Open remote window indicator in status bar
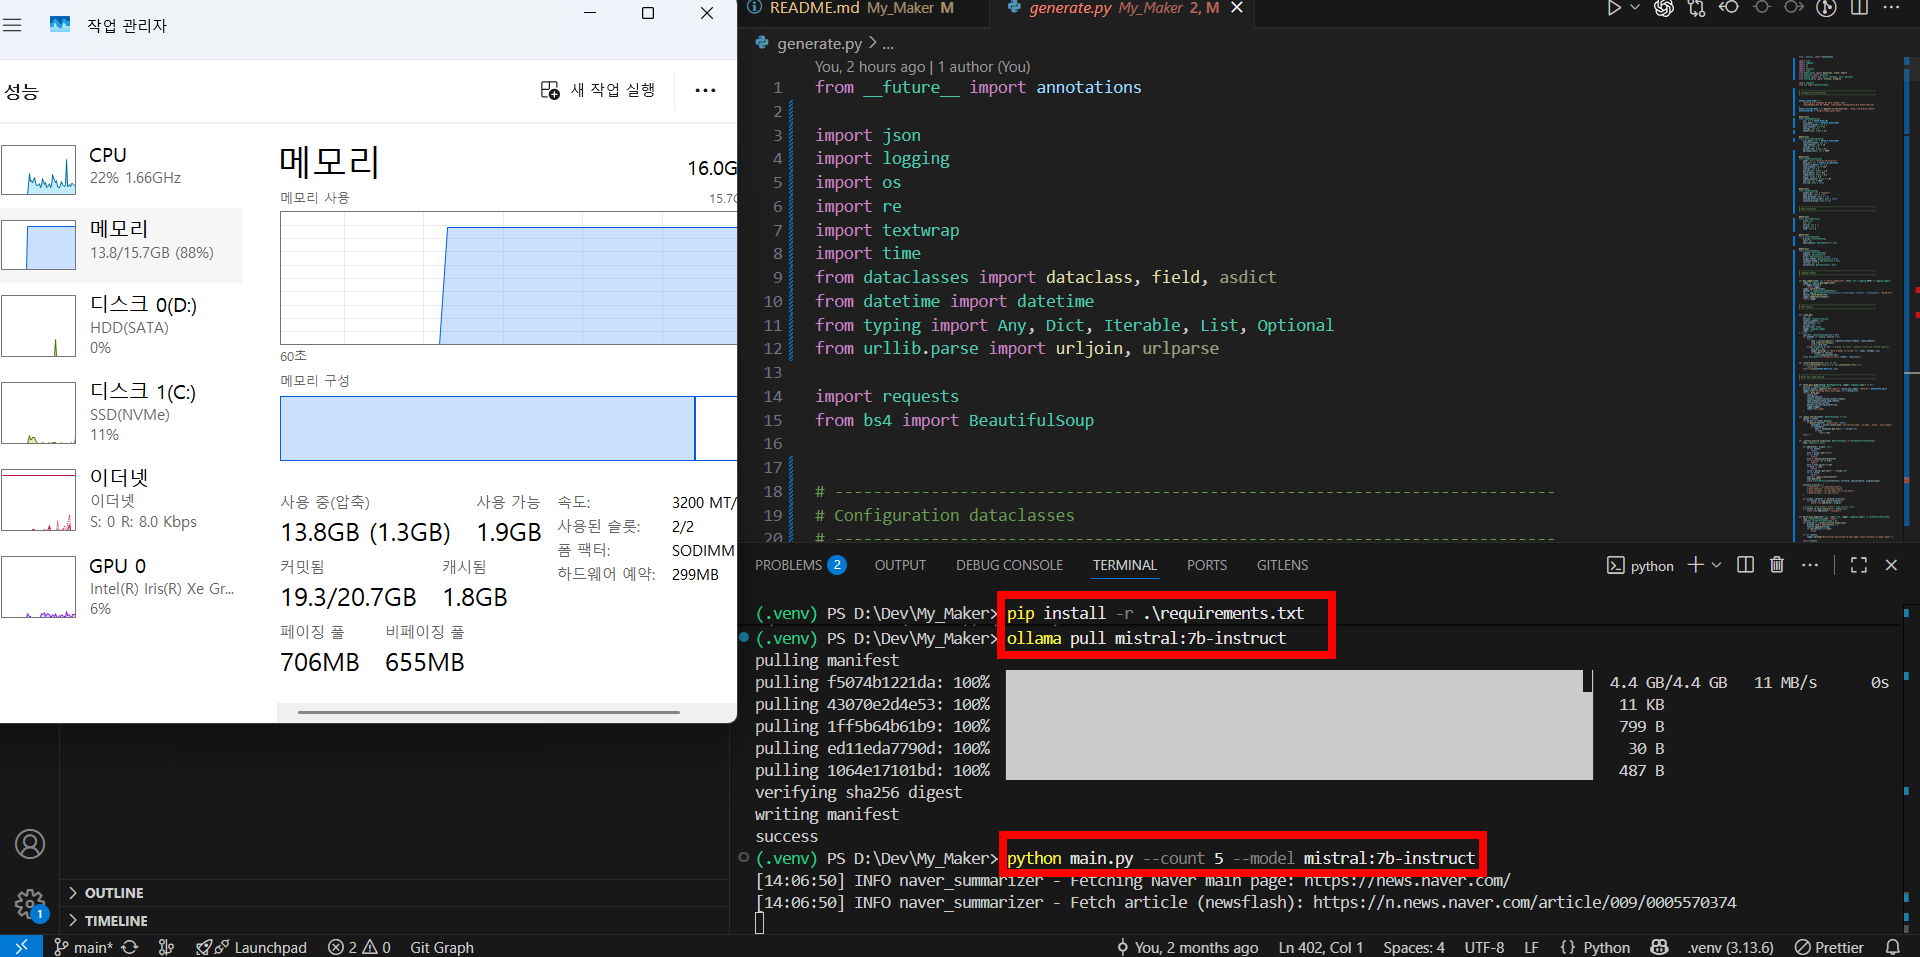Image resolution: width=1920 pixels, height=957 pixels. 21,946
